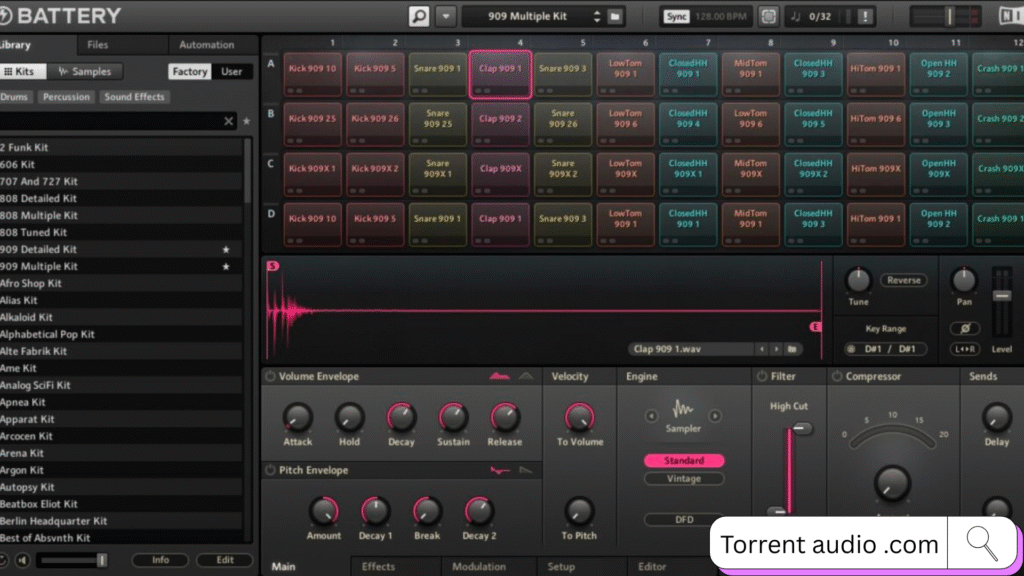Screen dimensions: 1024x576
Task: Toggle phase invert on the cell output
Action: (x=964, y=329)
